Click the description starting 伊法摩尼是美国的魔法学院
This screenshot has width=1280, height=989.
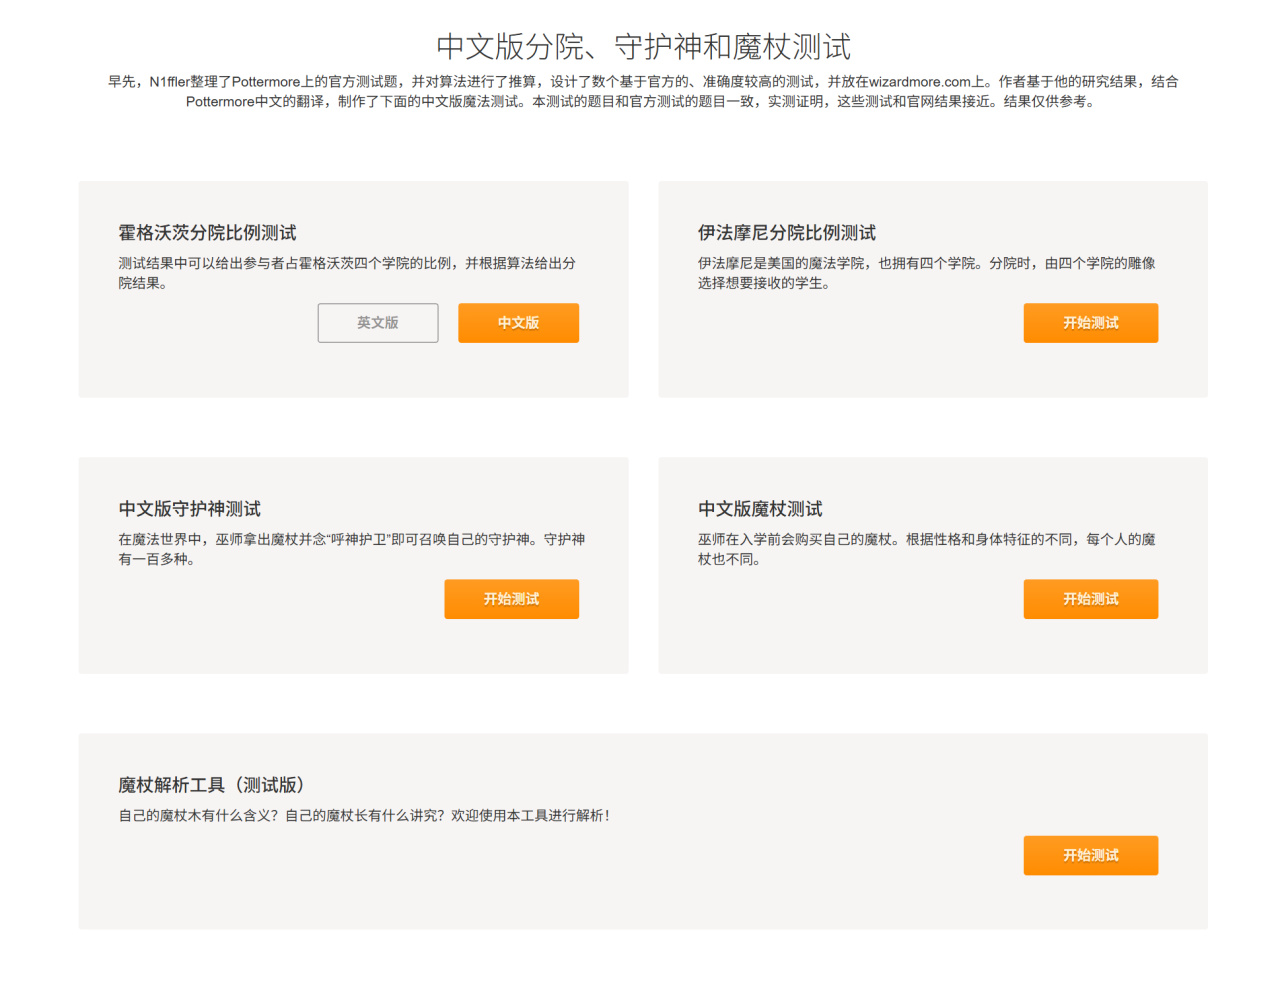tap(927, 273)
